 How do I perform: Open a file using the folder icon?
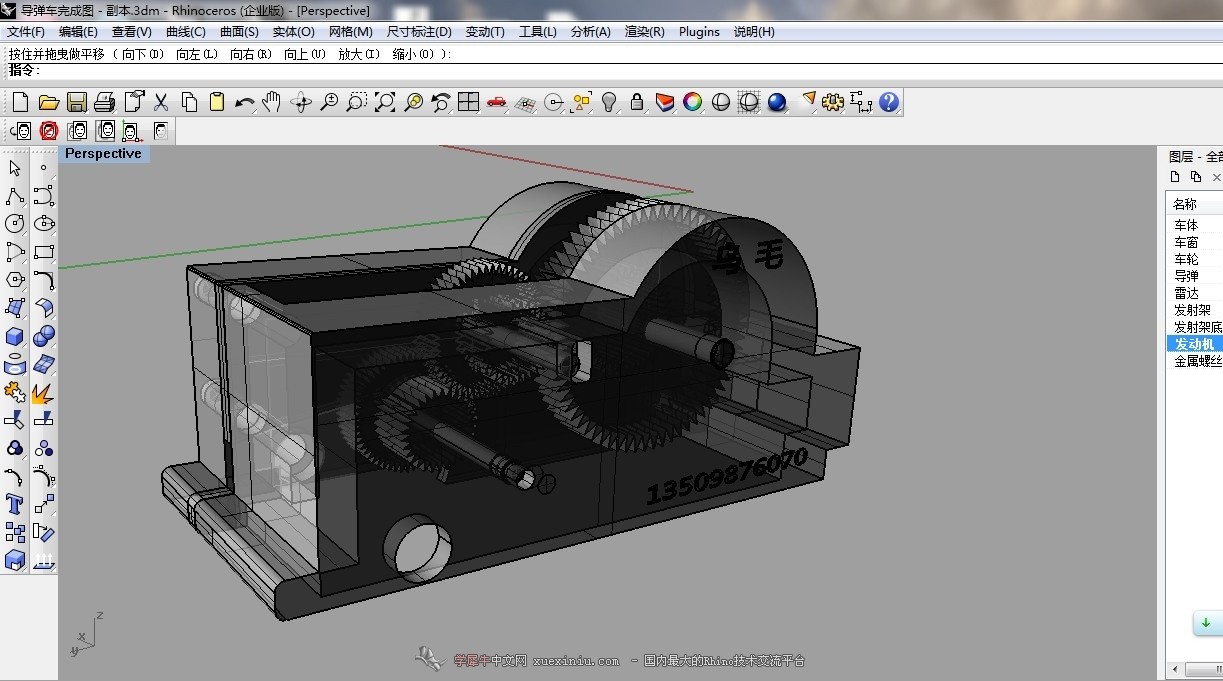(x=48, y=102)
